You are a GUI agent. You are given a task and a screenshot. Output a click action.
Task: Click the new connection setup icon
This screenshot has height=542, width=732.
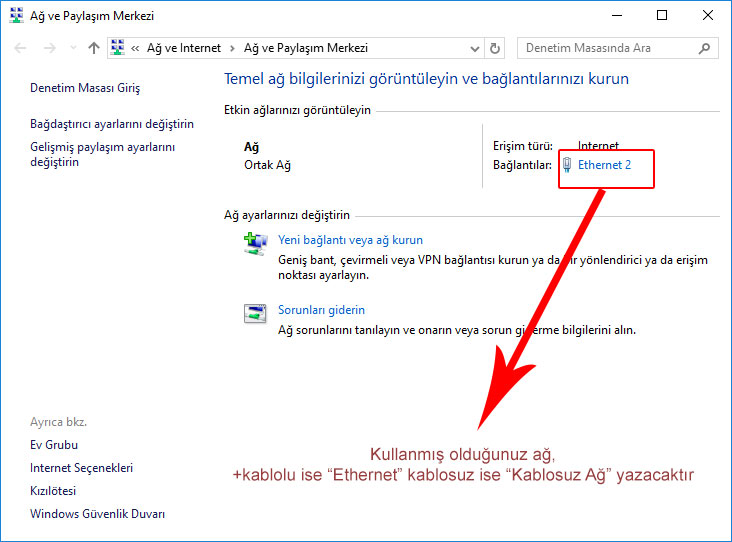pos(256,243)
